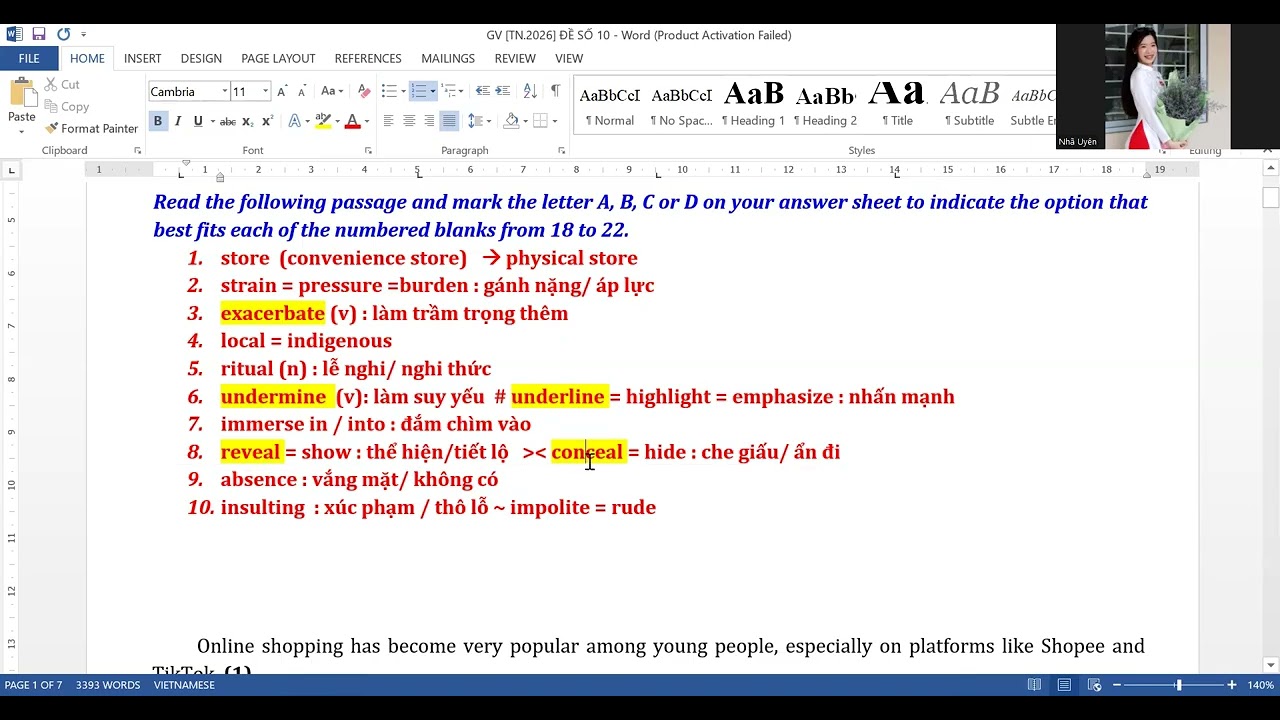Image resolution: width=1280 pixels, height=720 pixels.
Task: Click the zoom slider handle
Action: point(1179,685)
